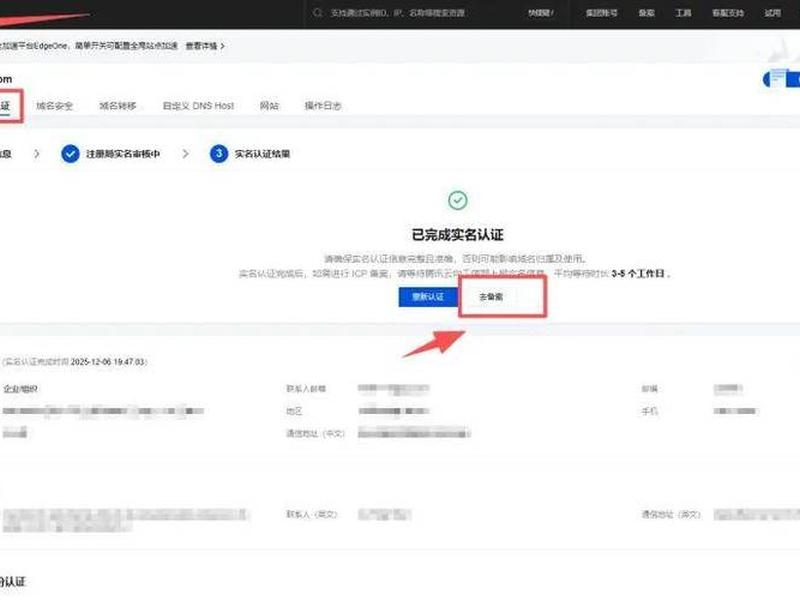Click the 邮编 field label
Screen dimensions: 800x600
tap(649, 389)
